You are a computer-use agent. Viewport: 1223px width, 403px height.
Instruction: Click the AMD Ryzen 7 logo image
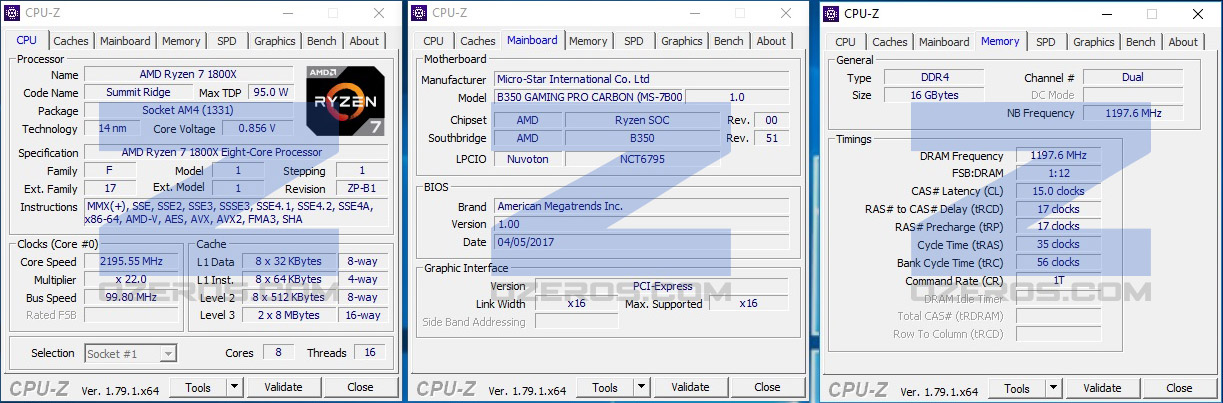point(344,101)
